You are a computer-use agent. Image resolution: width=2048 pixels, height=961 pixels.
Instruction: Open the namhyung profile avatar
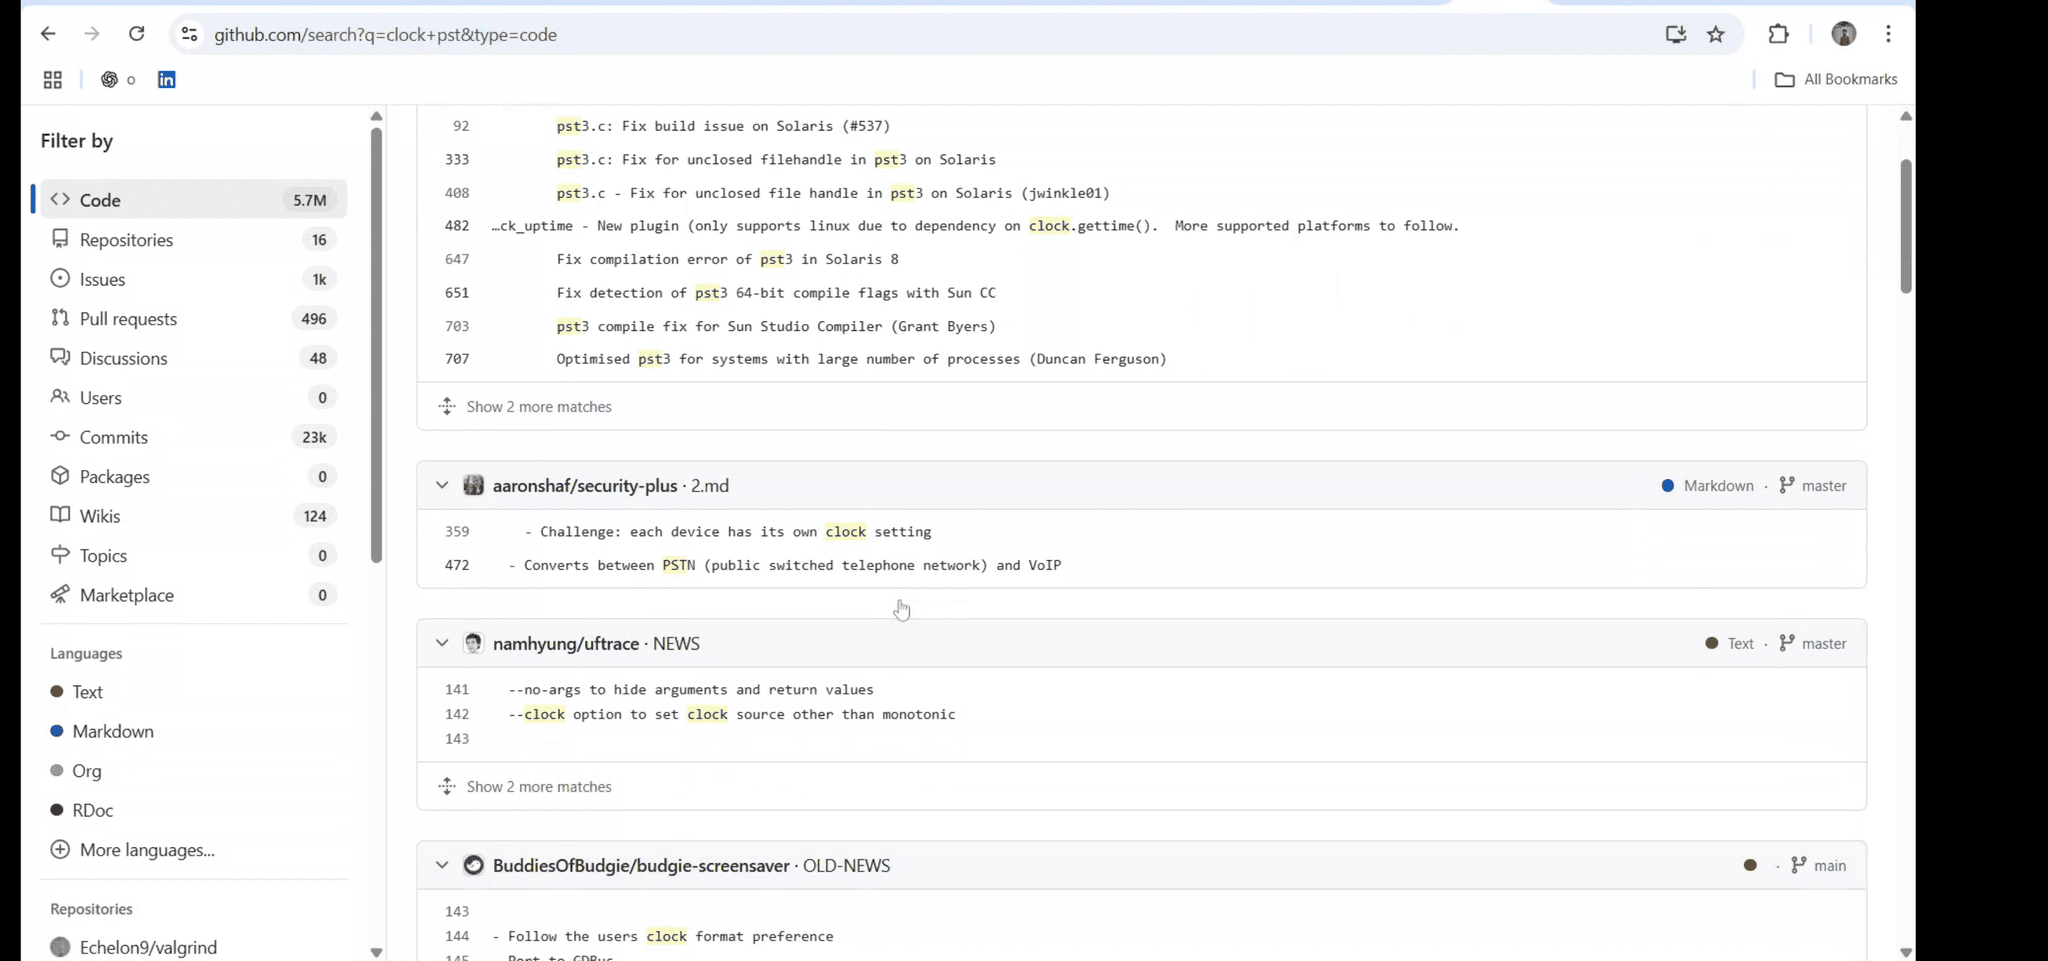coord(474,643)
